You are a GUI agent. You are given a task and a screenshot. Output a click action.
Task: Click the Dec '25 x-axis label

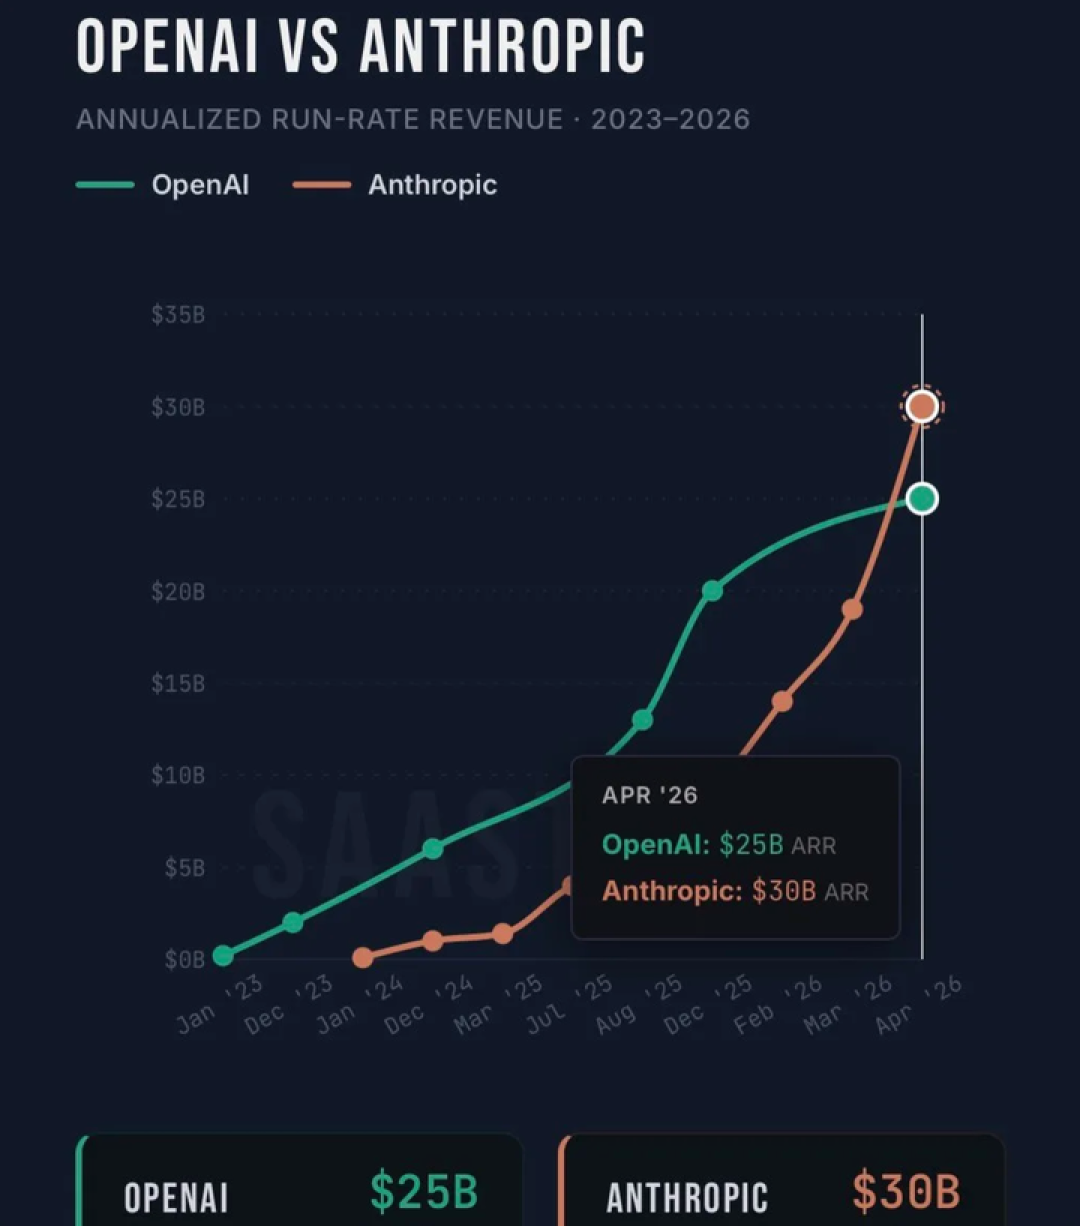(x=709, y=1005)
